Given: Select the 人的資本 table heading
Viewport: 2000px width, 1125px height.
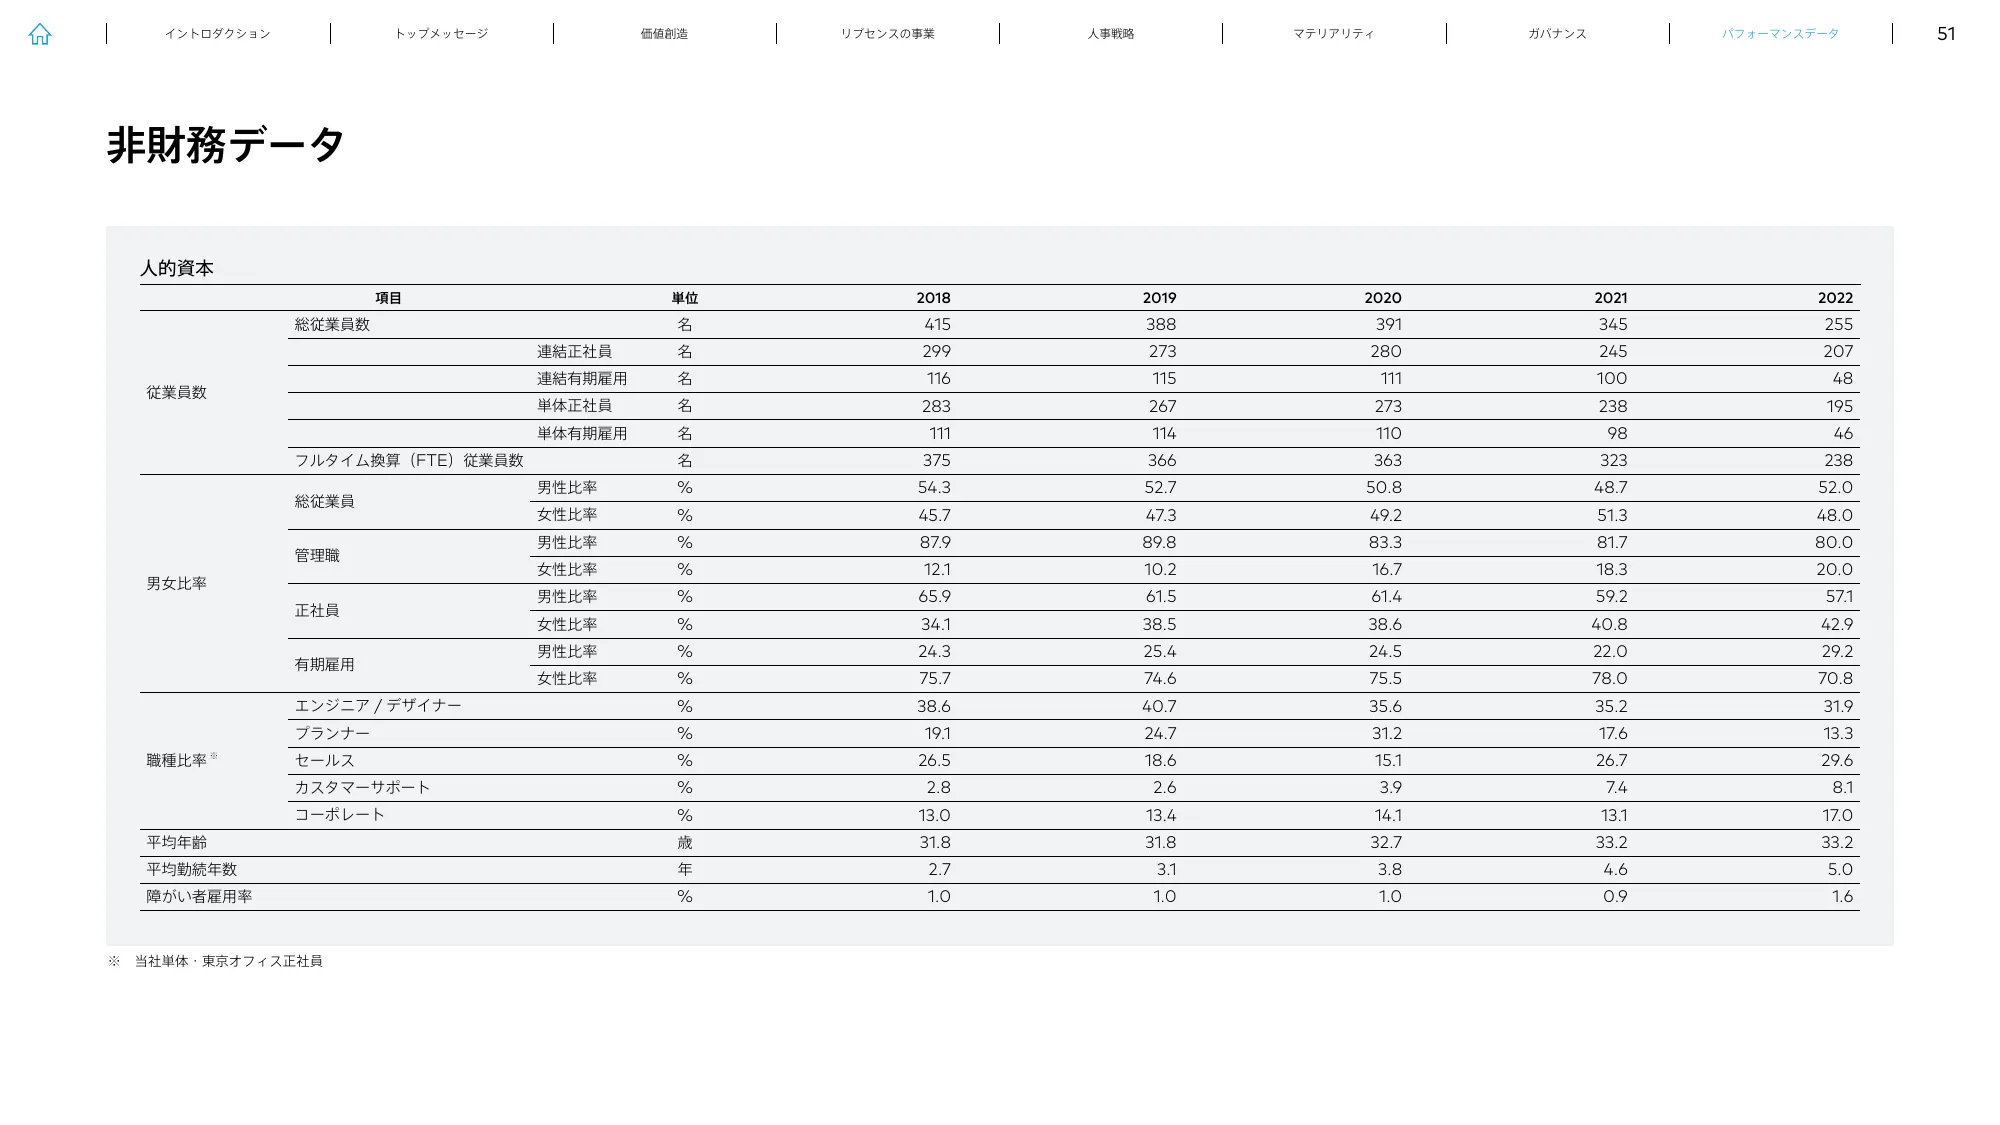Looking at the screenshot, I should pos(177,268).
